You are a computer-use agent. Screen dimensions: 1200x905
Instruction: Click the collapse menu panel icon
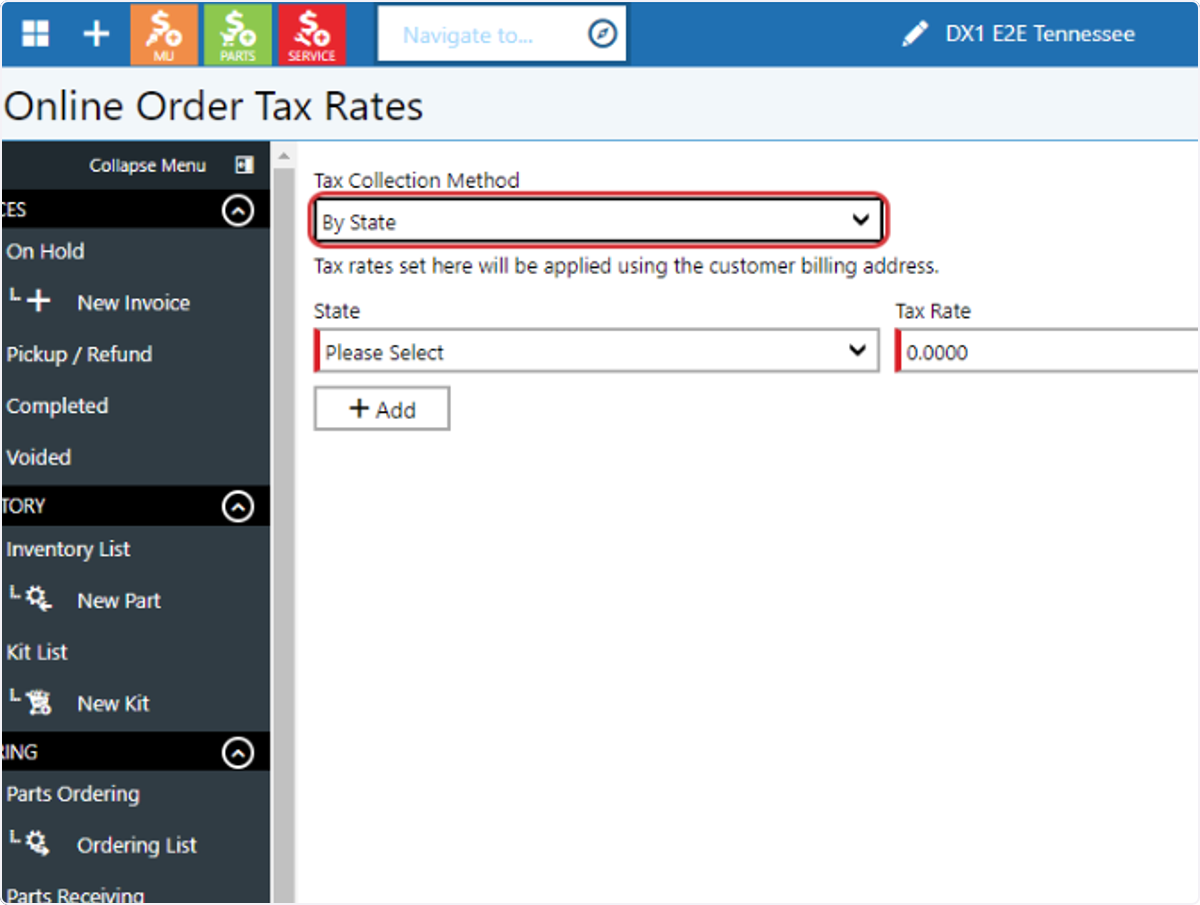point(244,165)
